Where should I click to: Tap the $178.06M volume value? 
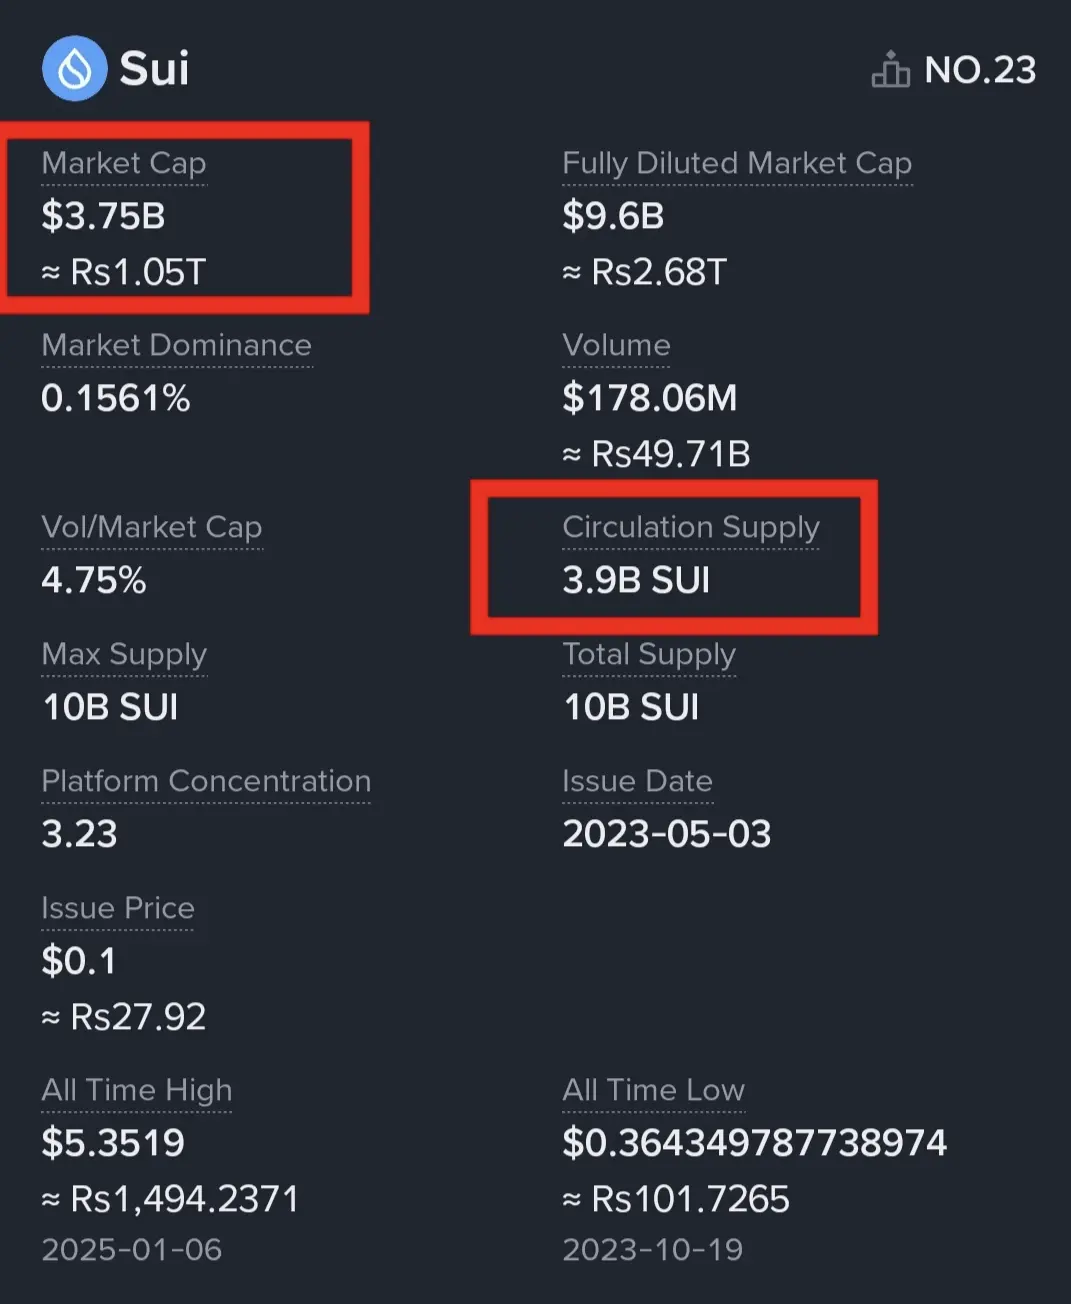650,398
